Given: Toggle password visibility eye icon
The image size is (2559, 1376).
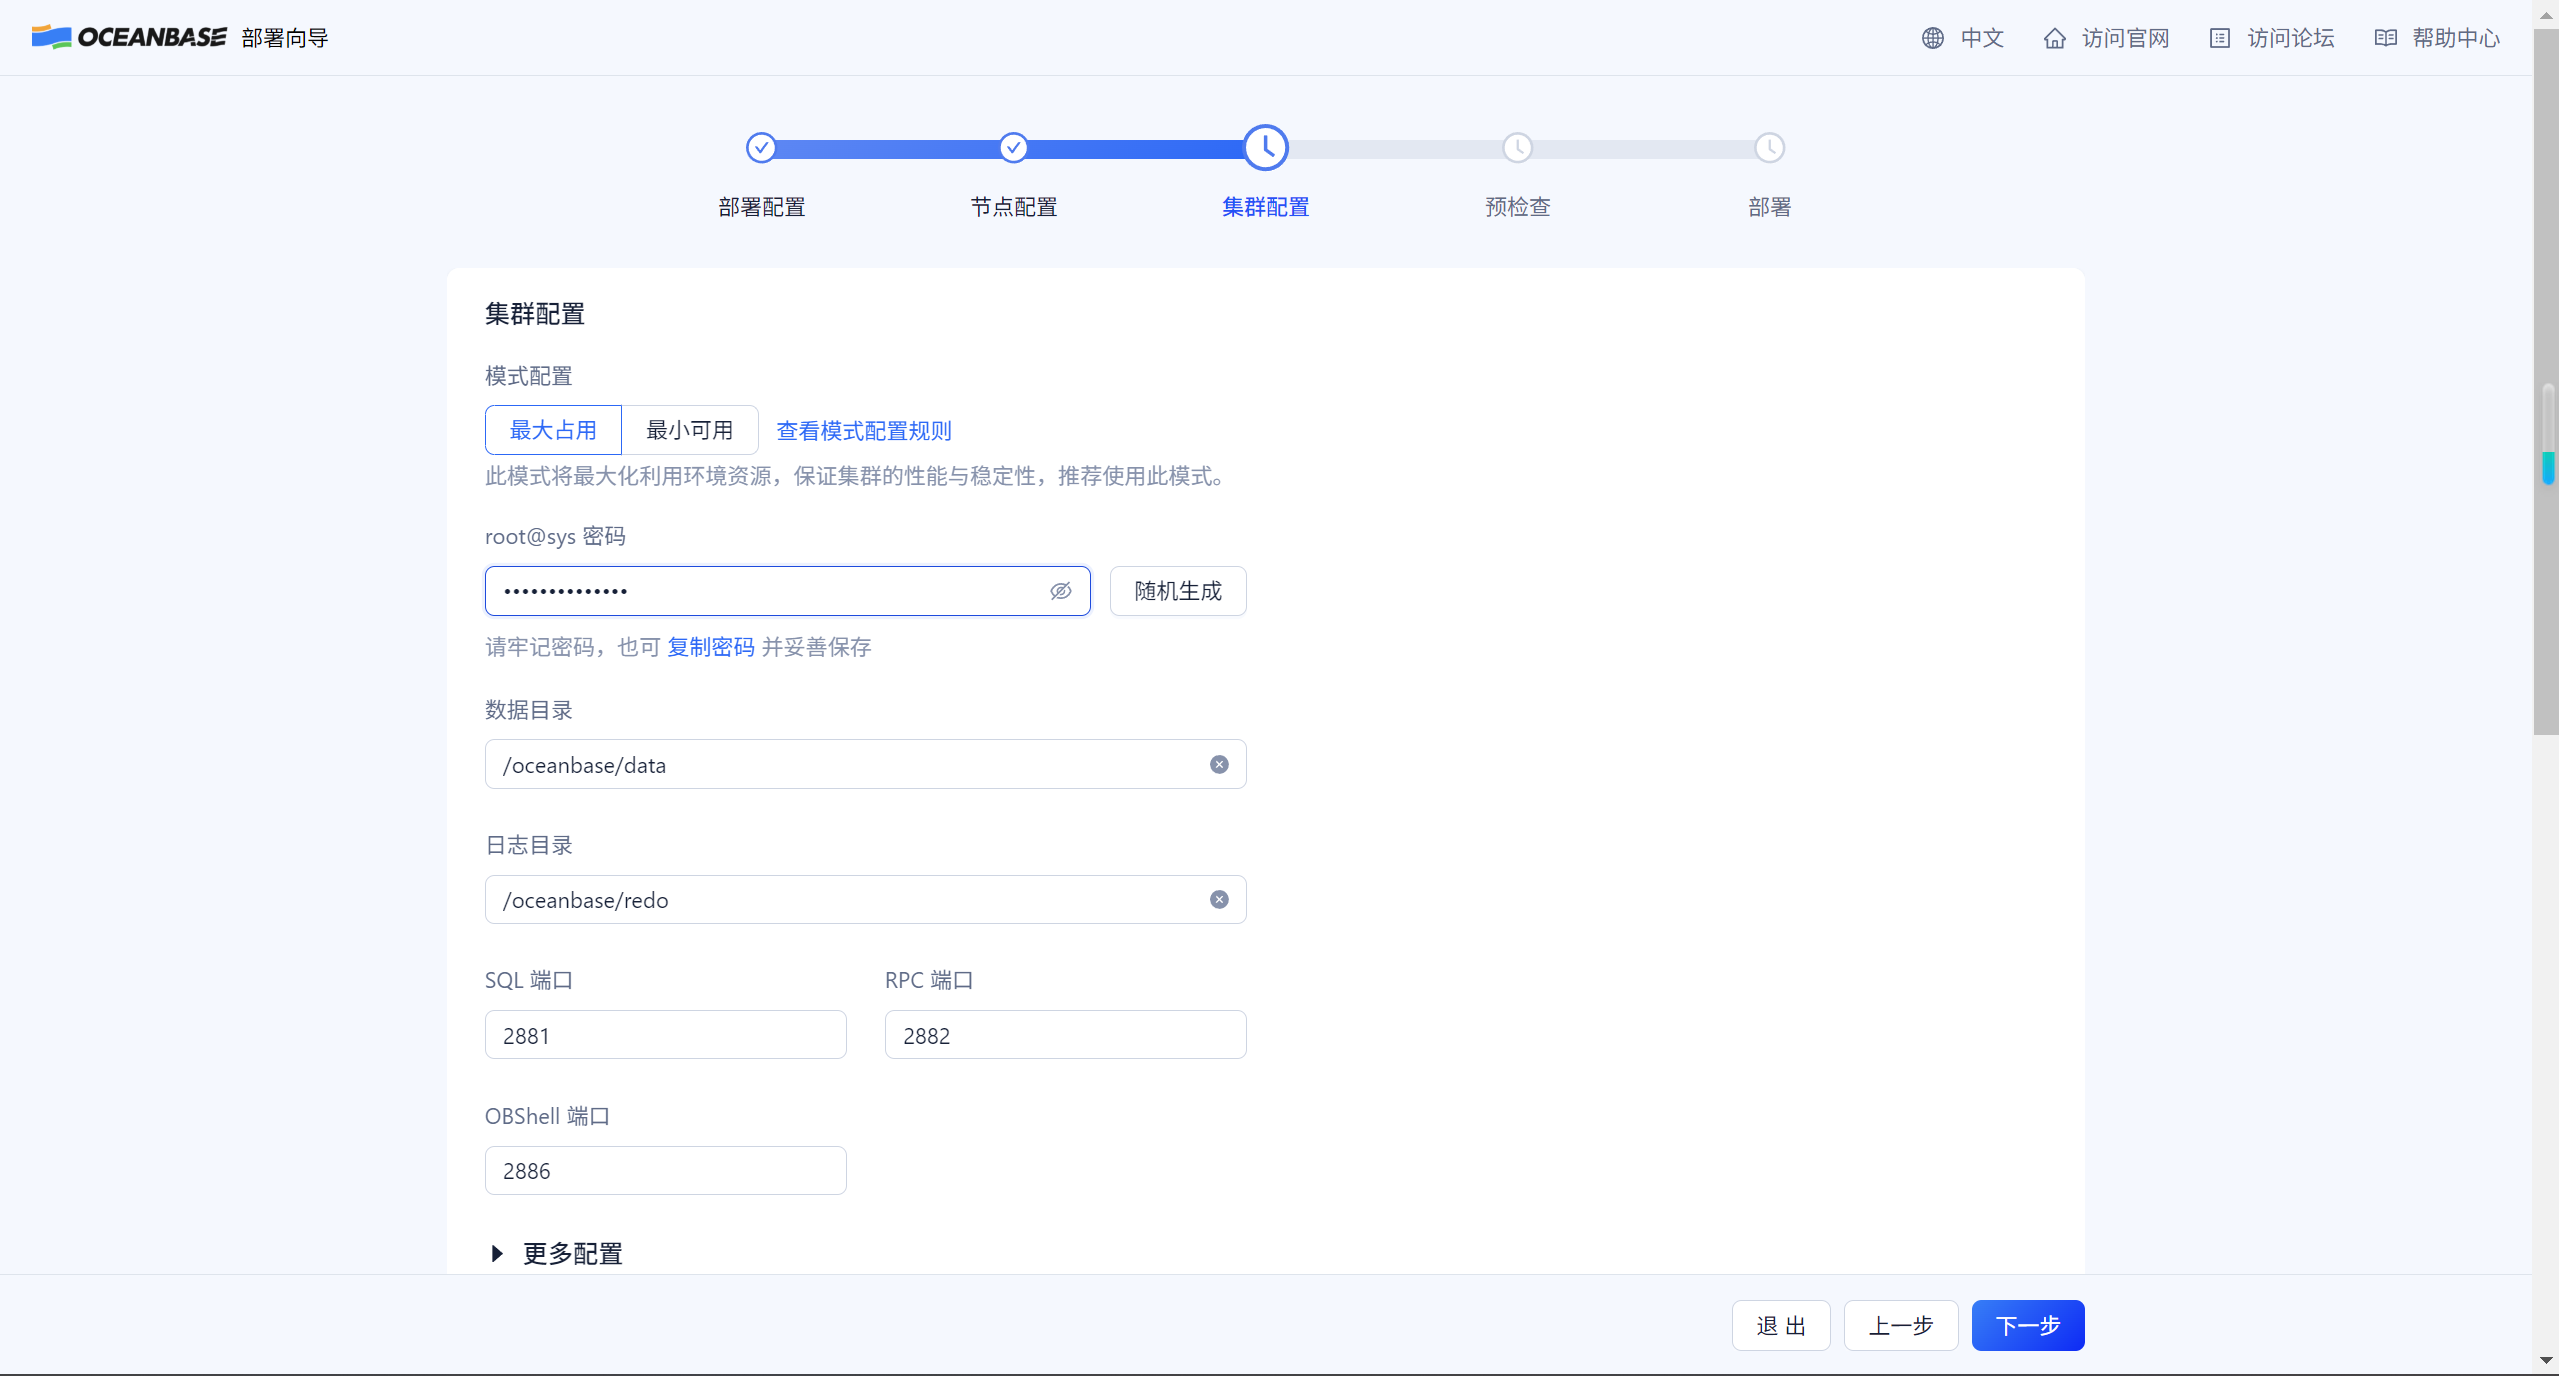Looking at the screenshot, I should pos(1060,591).
